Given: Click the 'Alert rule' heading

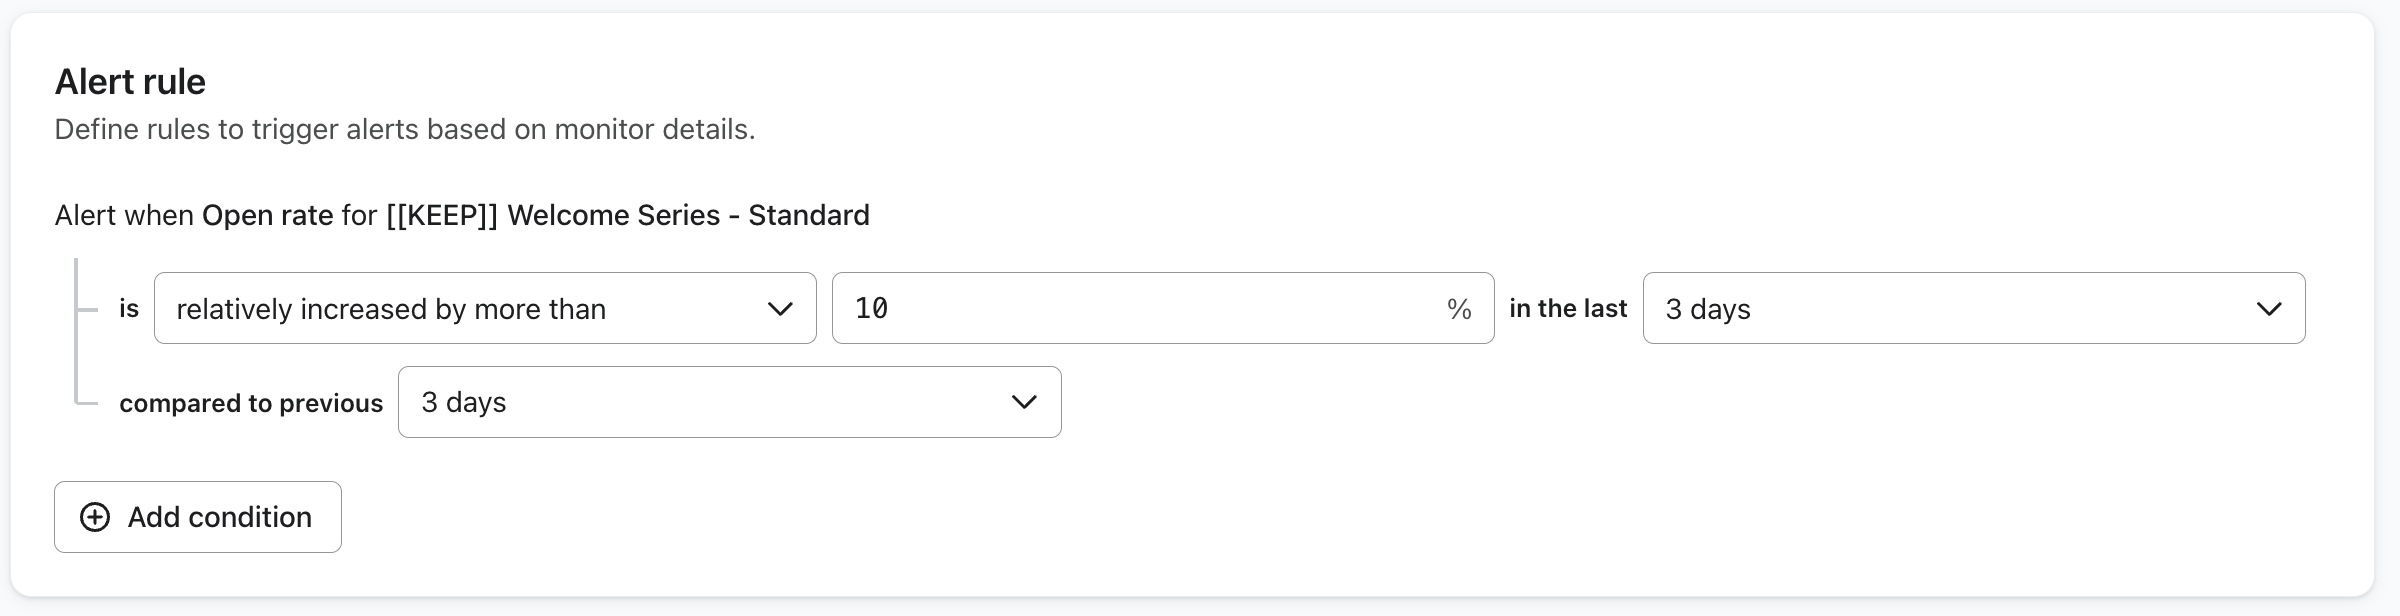Looking at the screenshot, I should [130, 80].
